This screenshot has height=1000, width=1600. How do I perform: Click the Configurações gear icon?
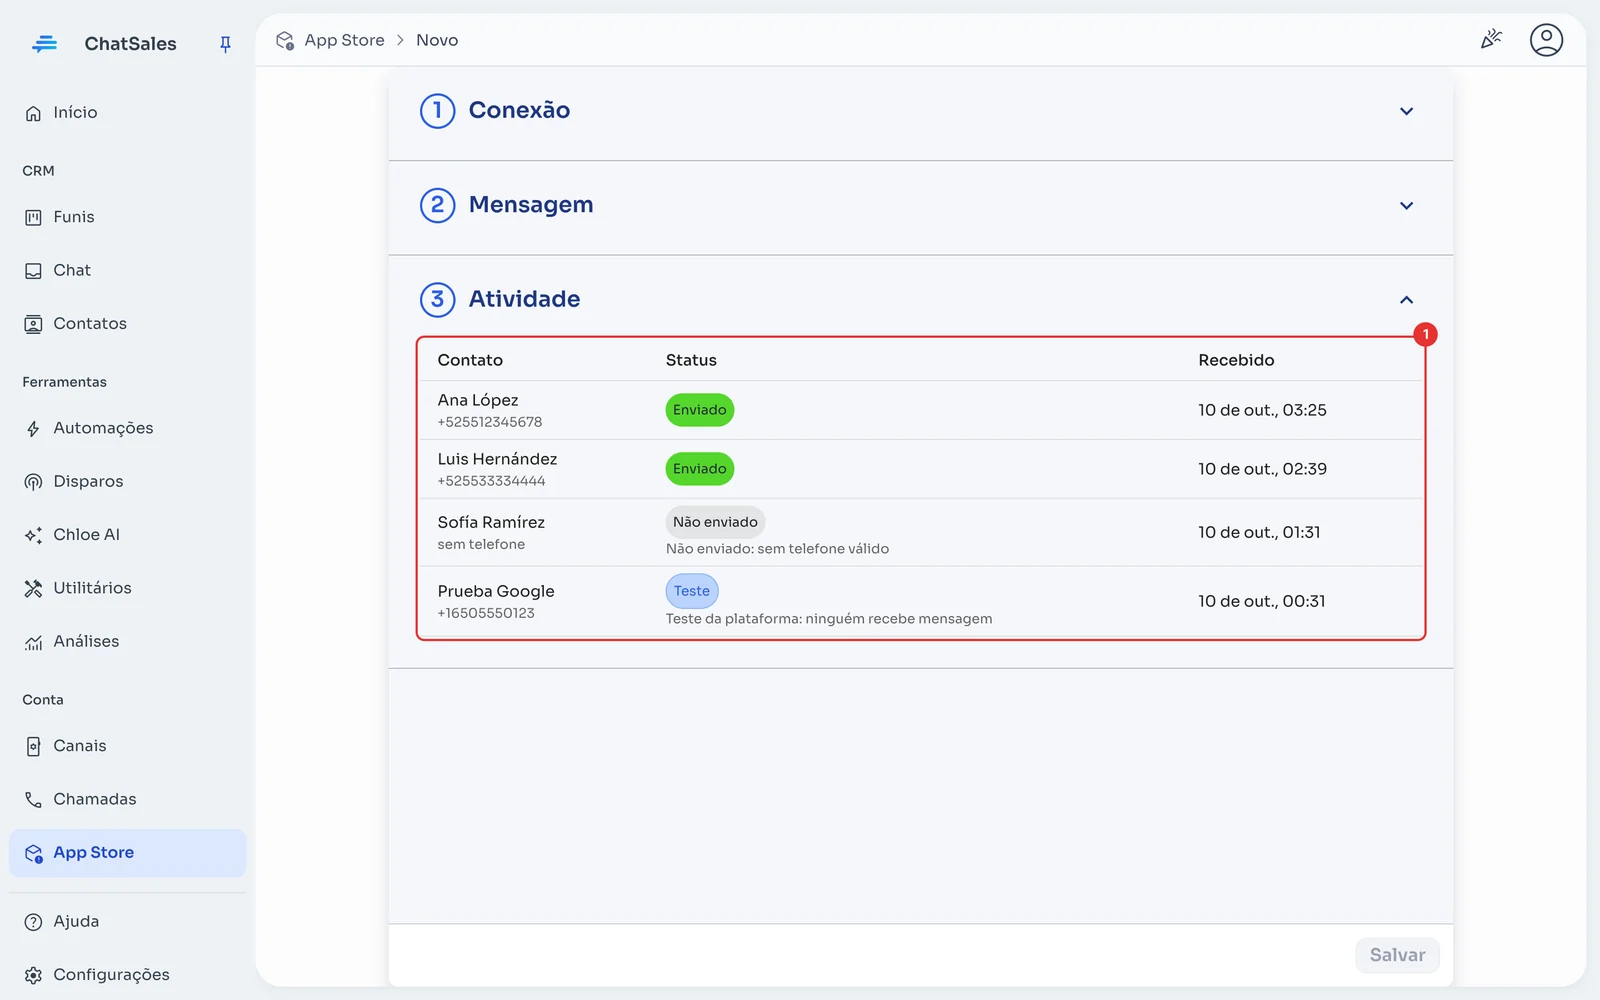33,975
